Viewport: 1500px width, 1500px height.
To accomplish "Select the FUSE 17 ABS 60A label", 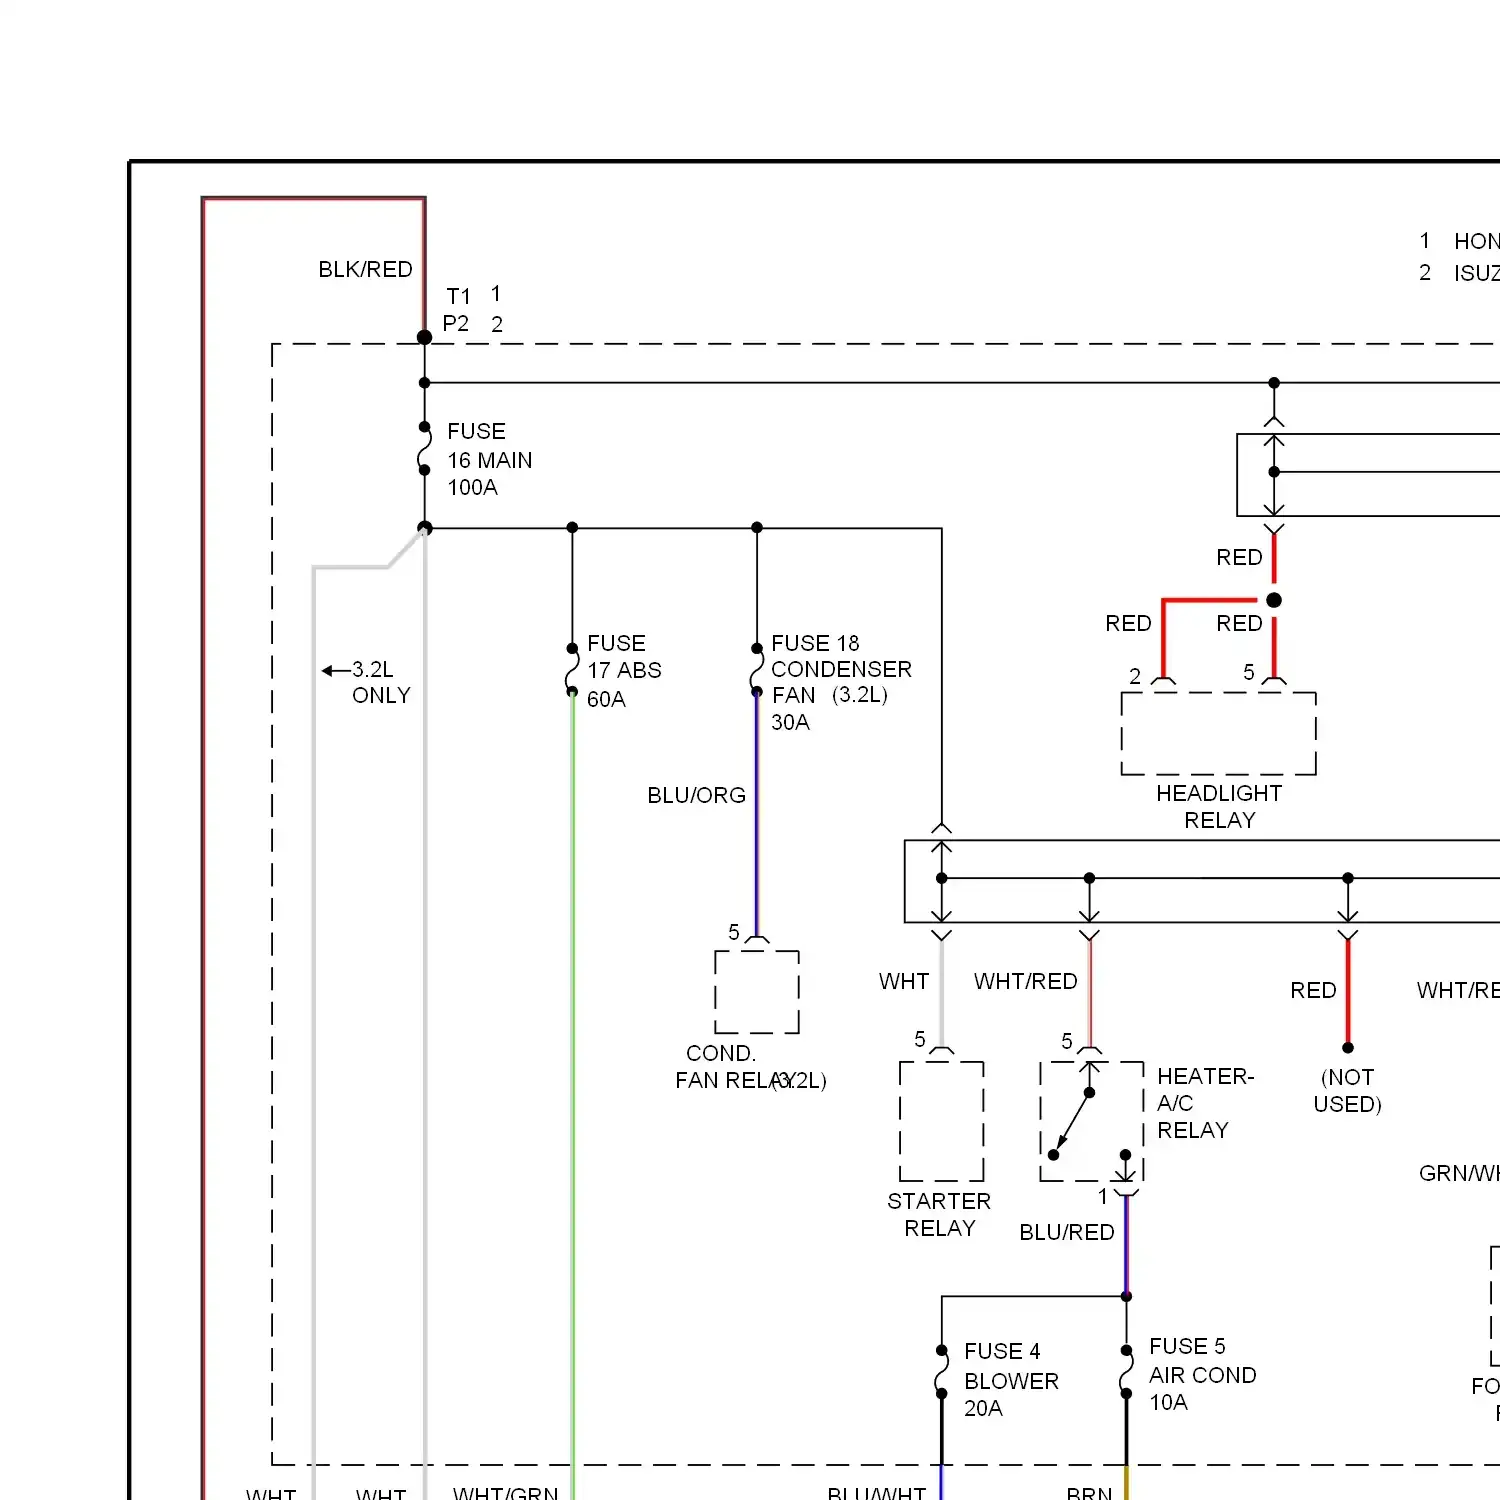I will click(x=624, y=671).
